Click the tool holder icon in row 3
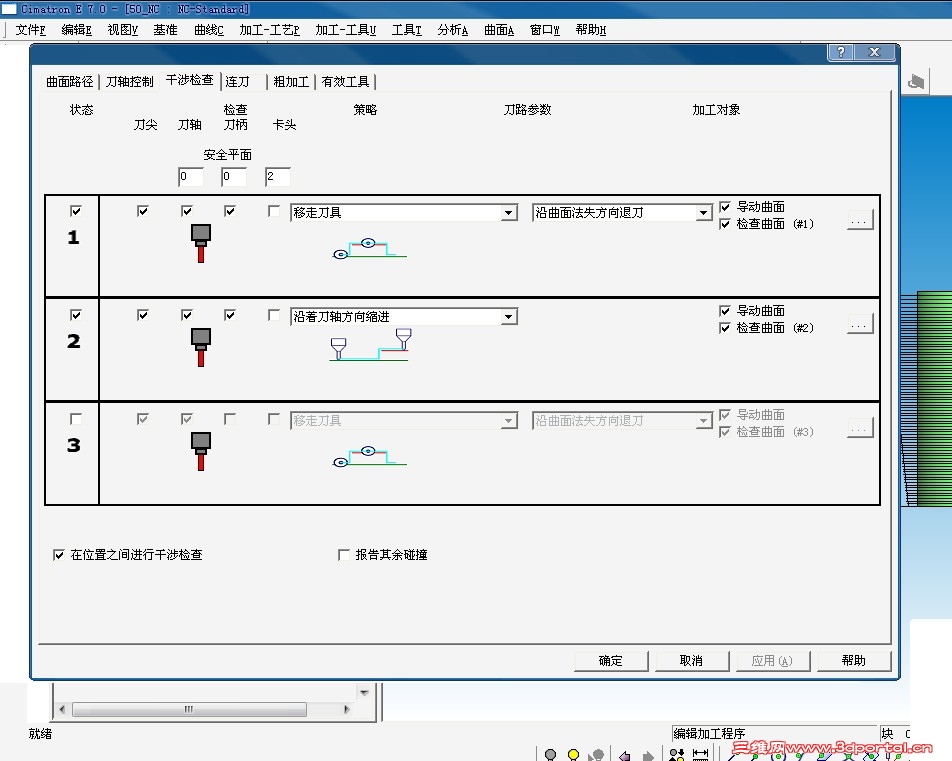This screenshot has height=761, width=952. tap(201, 451)
